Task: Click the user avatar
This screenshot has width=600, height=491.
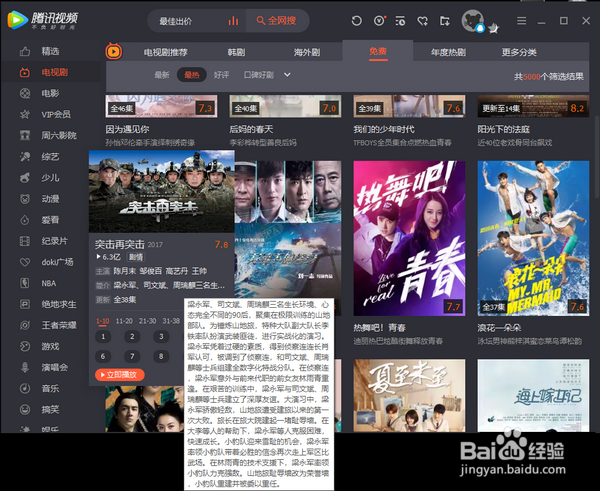Action: point(473,21)
